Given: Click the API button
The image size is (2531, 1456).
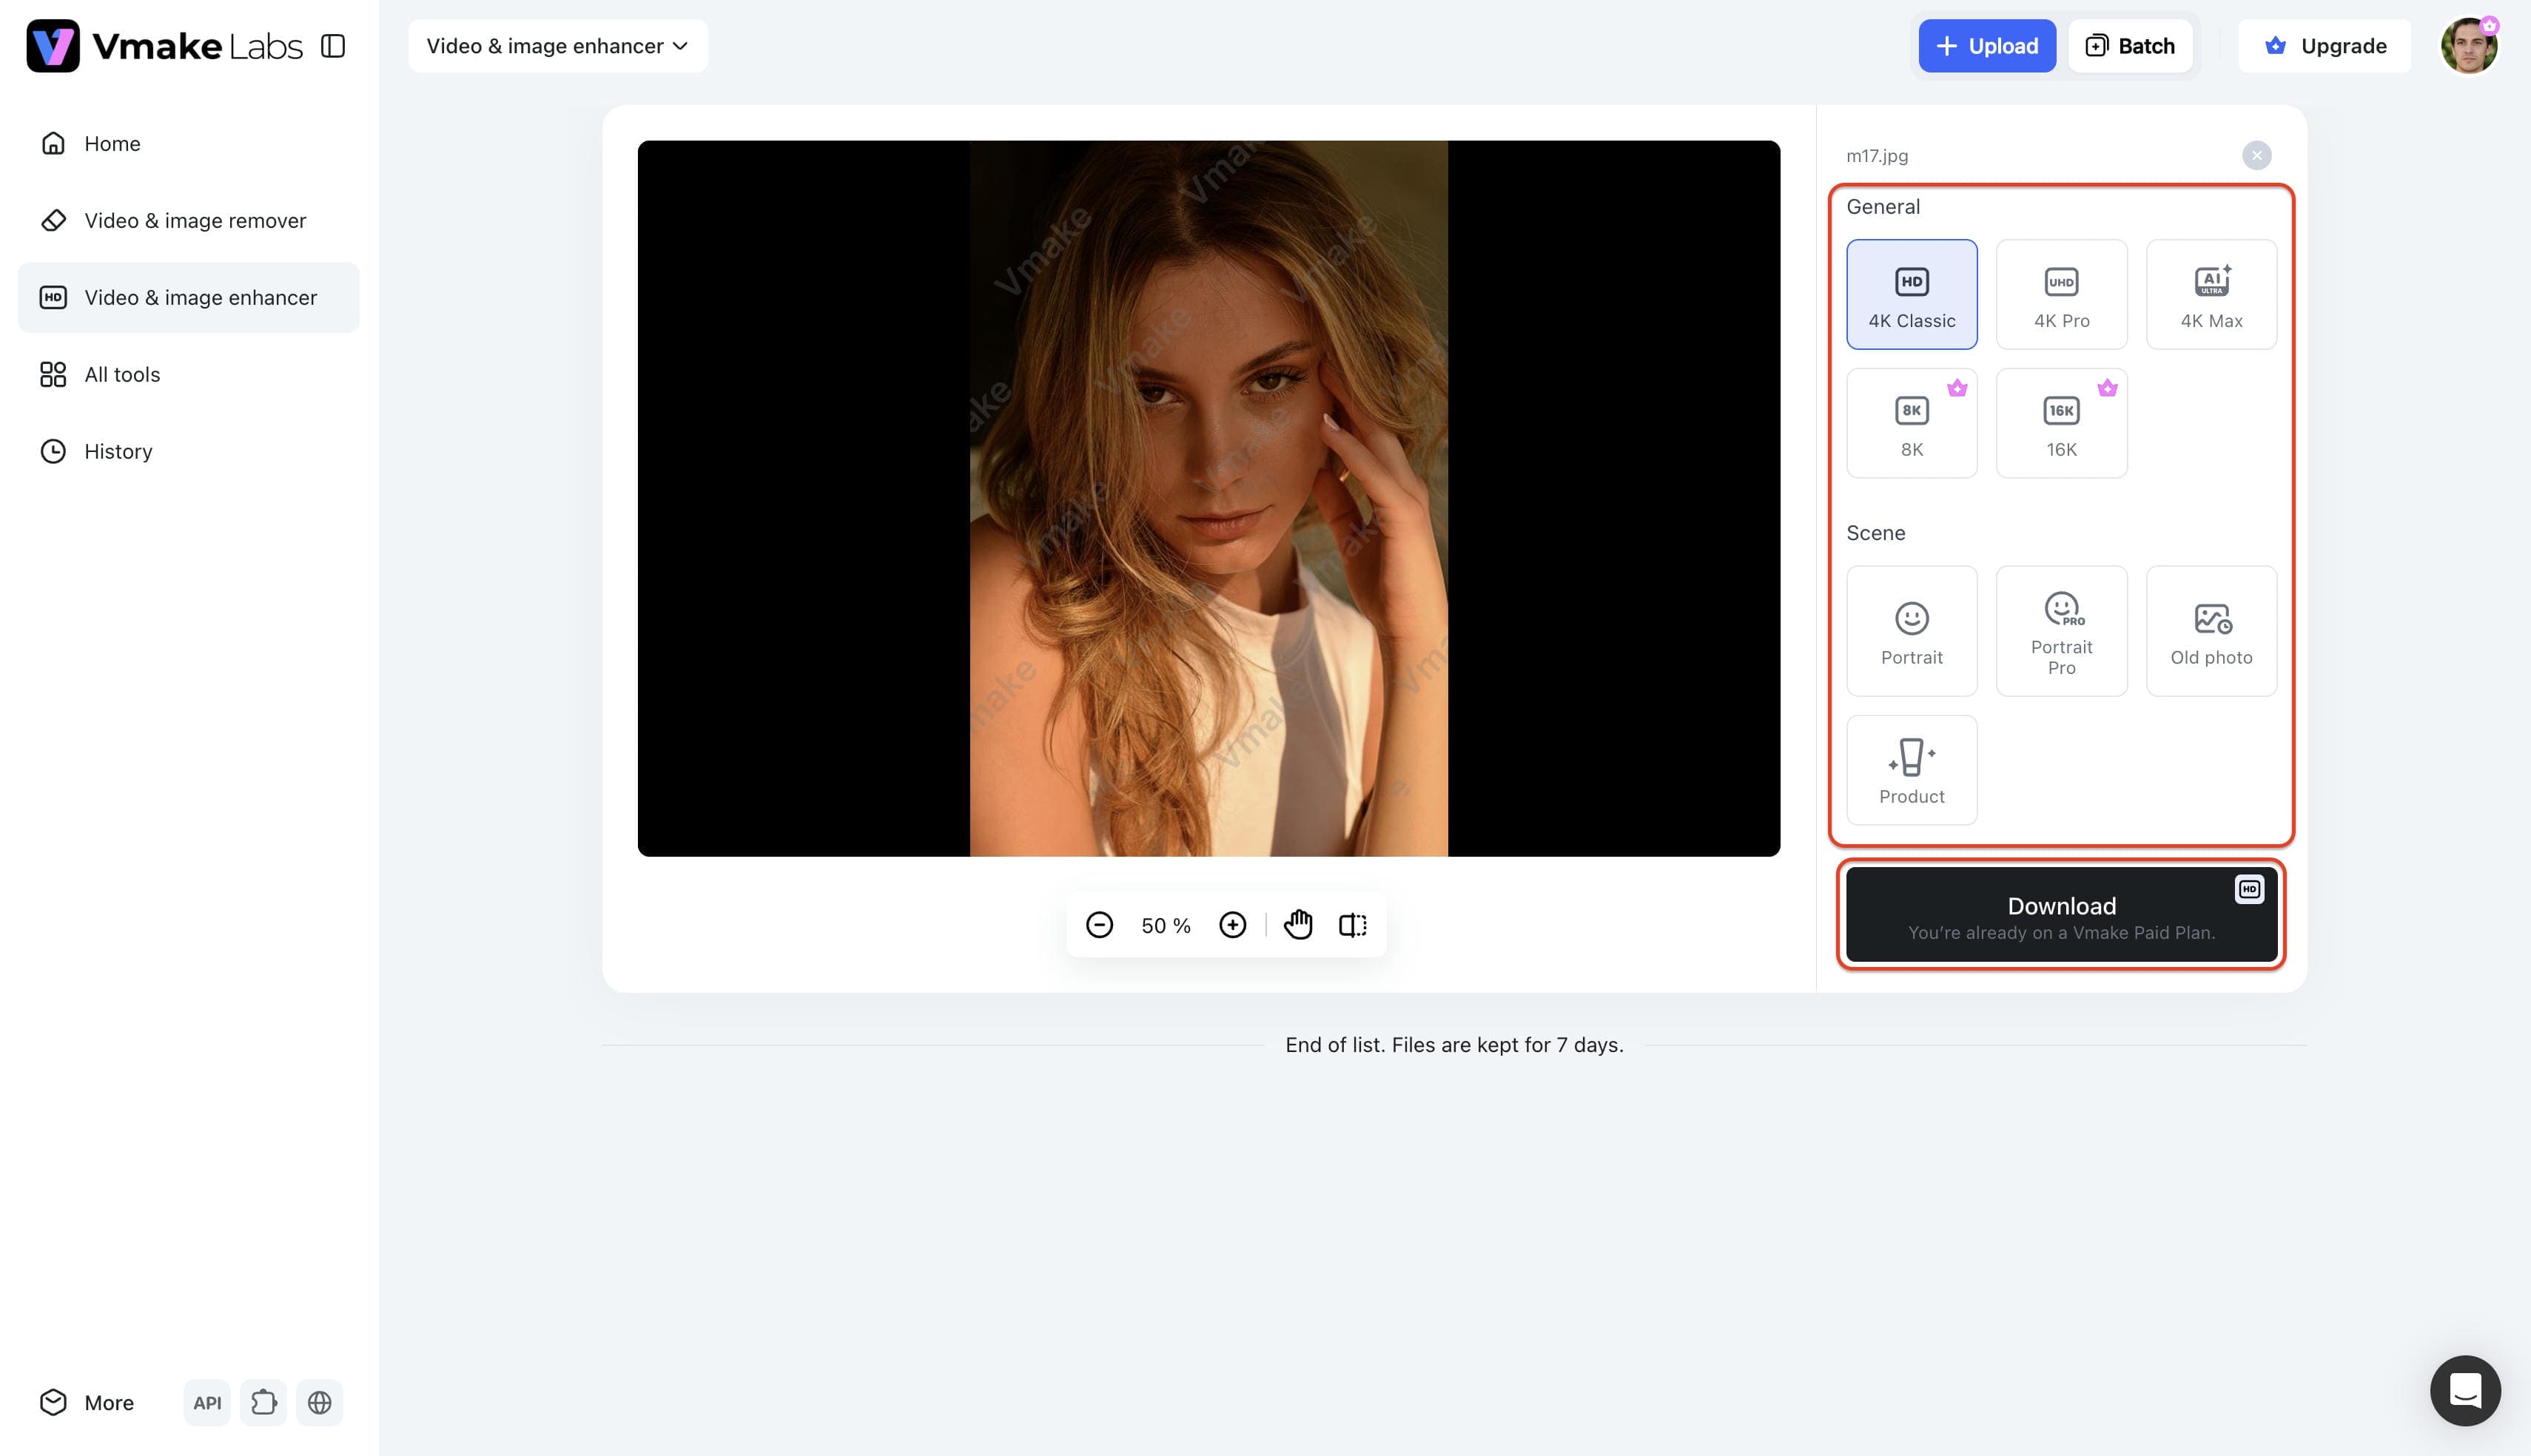Looking at the screenshot, I should point(207,1402).
